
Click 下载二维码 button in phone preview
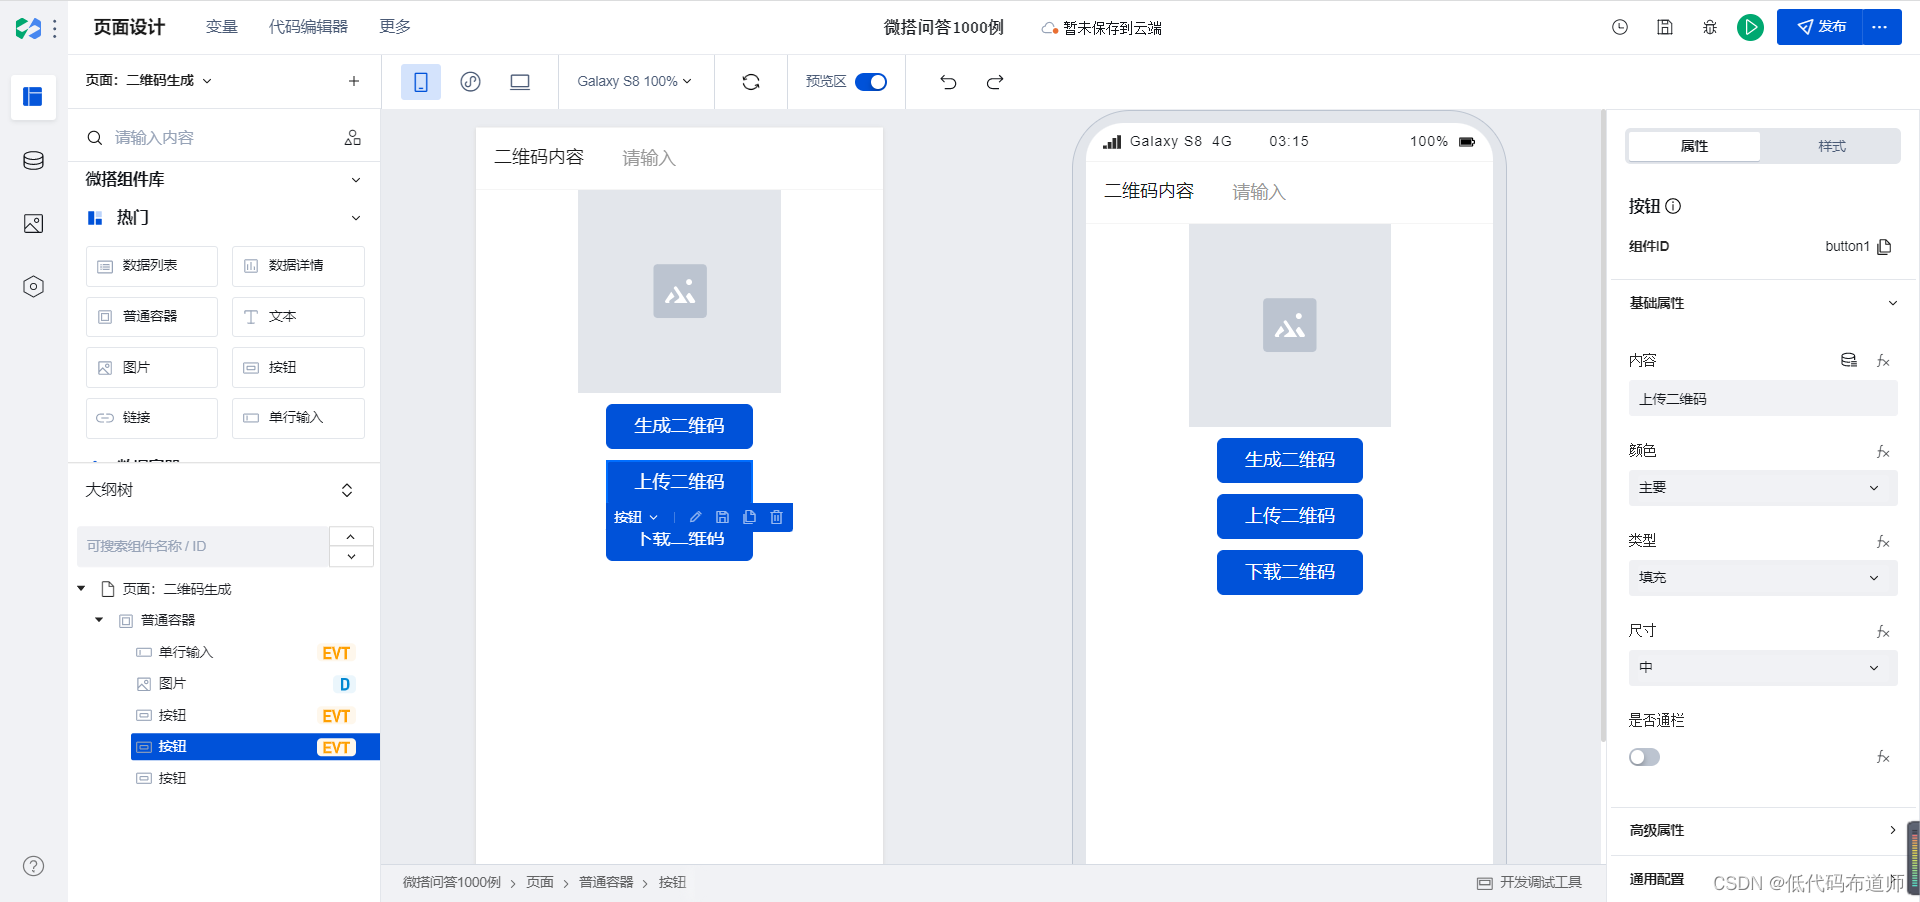click(x=1290, y=572)
